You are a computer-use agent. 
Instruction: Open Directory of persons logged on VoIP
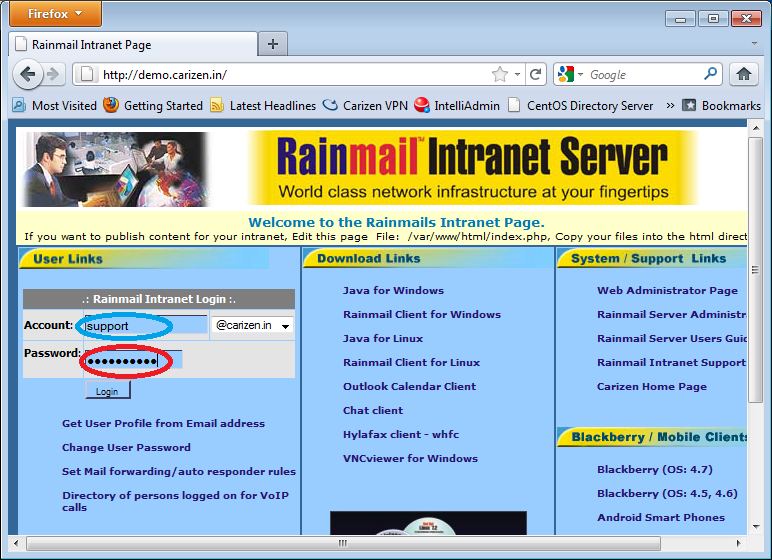pyautogui.click(x=175, y=501)
